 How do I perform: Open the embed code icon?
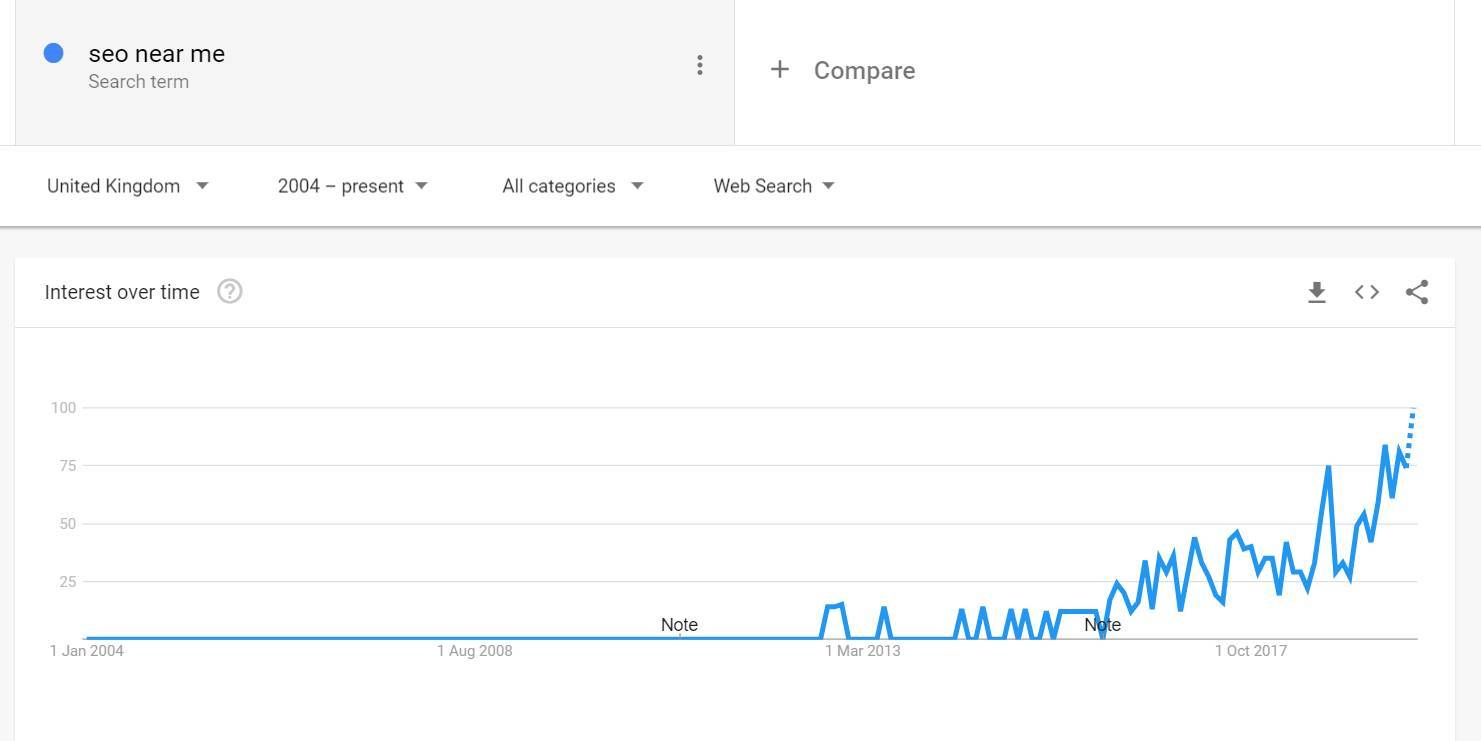point(1367,292)
